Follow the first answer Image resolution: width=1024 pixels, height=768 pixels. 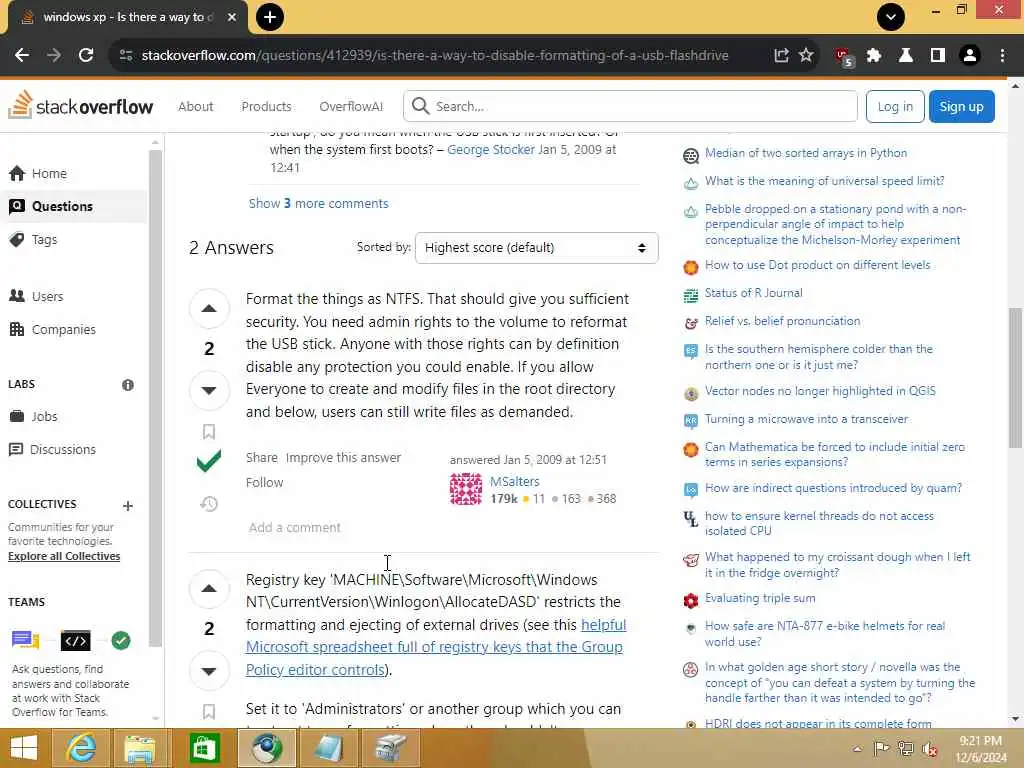pos(264,482)
